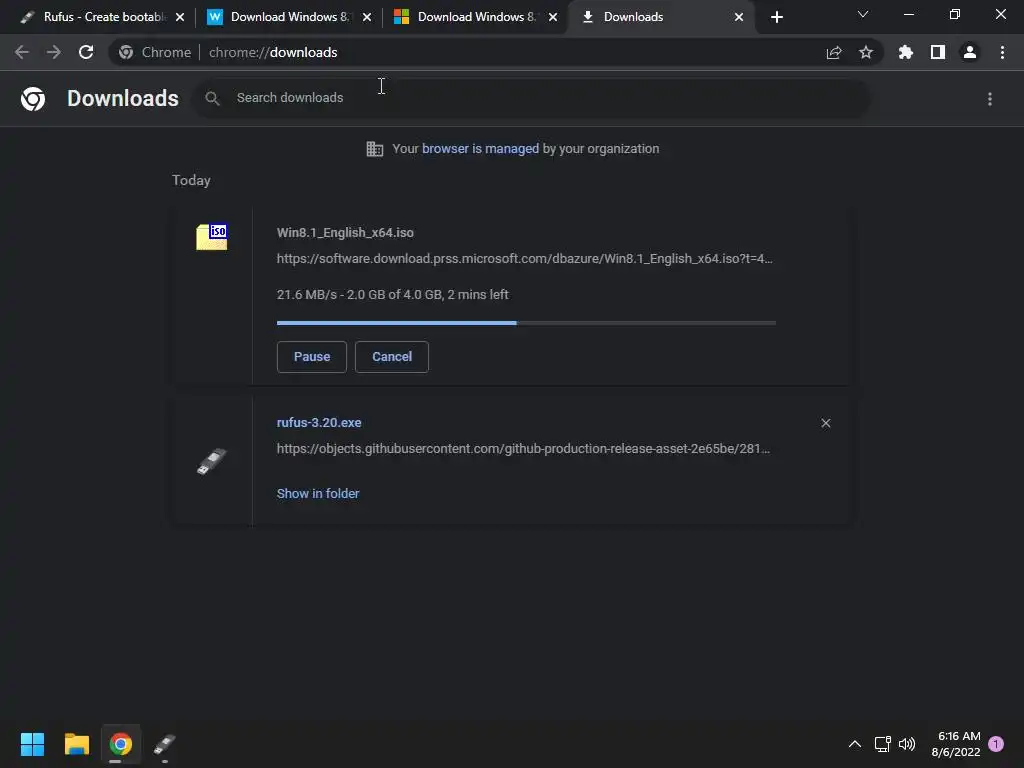1024x768 pixels.
Task: Click the Win8.1 download progress bar
Action: pyautogui.click(x=526, y=323)
